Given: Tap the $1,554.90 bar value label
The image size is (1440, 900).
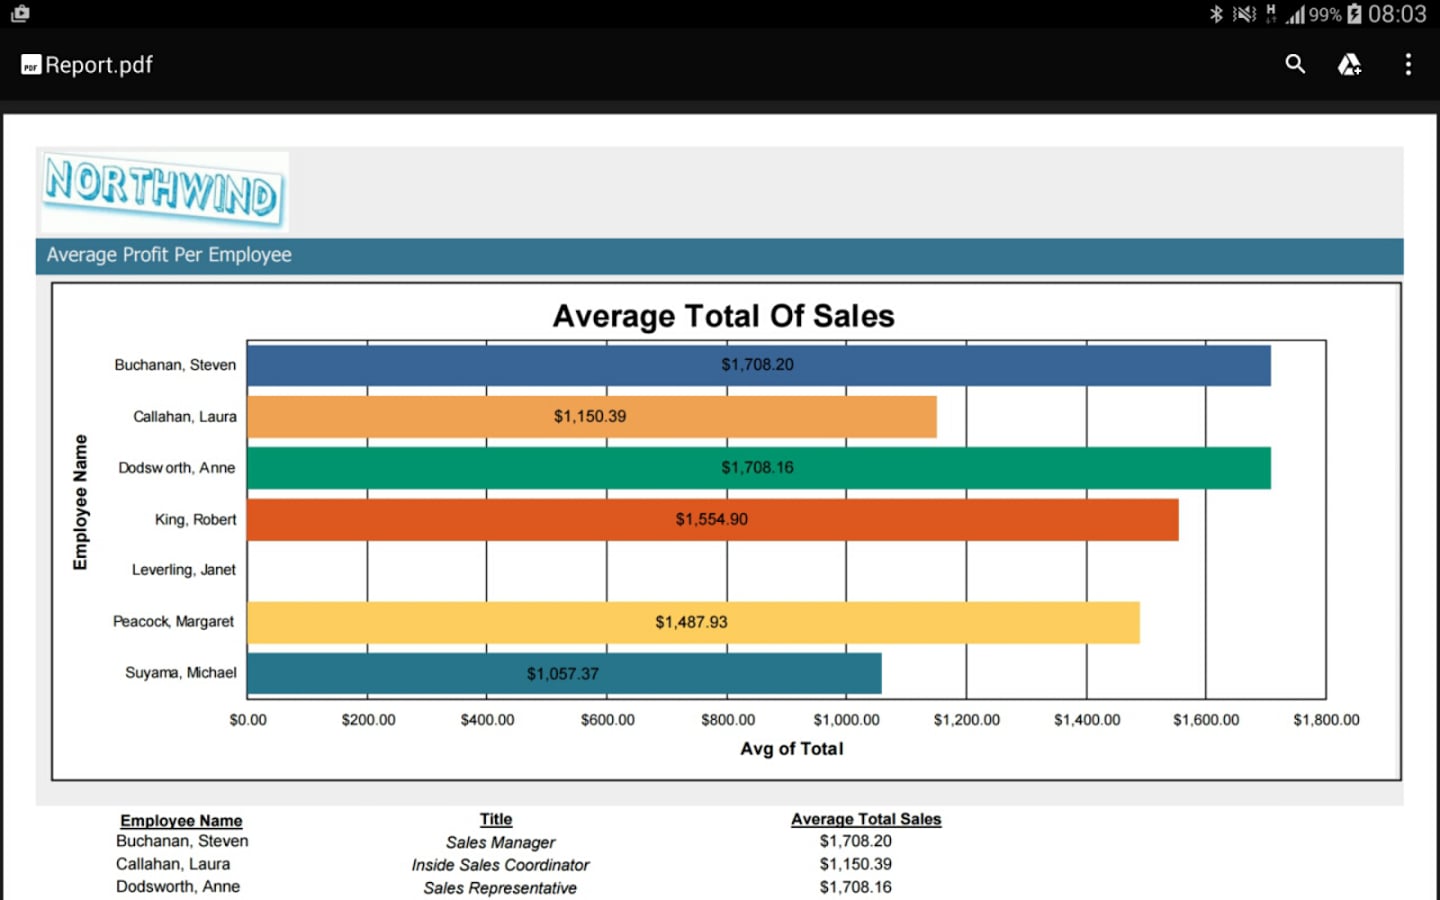Looking at the screenshot, I should (712, 520).
